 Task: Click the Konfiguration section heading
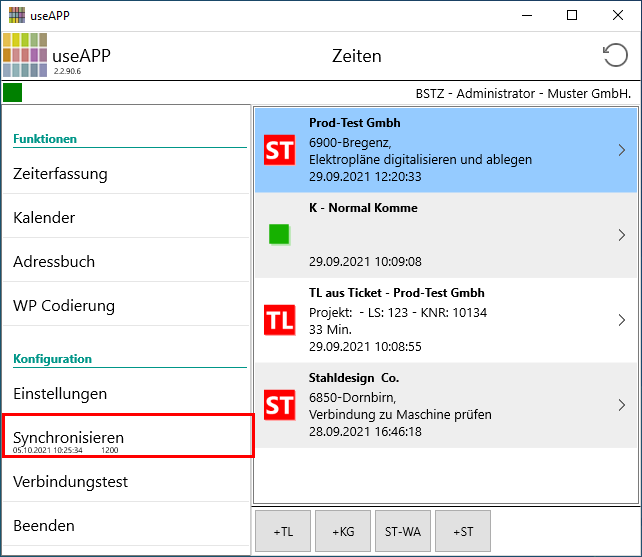tap(52, 359)
